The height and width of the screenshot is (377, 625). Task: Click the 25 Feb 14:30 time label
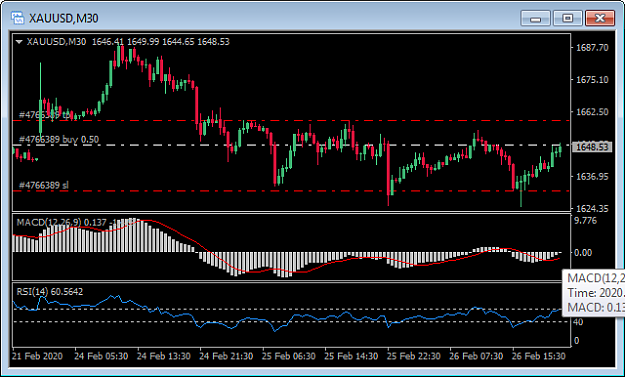point(351,355)
